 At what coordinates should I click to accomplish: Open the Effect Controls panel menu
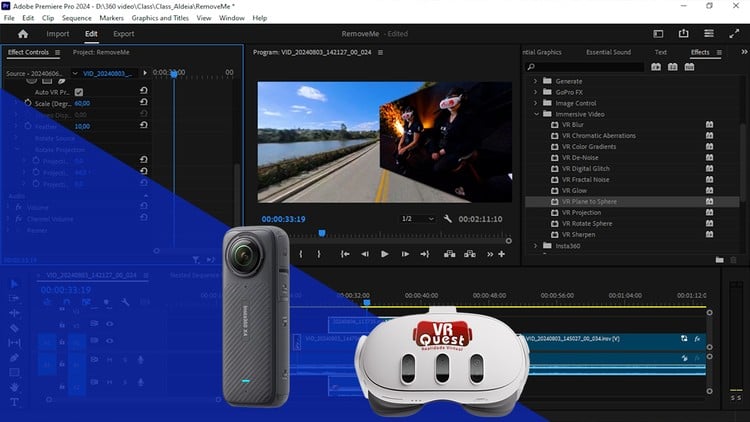click(57, 52)
